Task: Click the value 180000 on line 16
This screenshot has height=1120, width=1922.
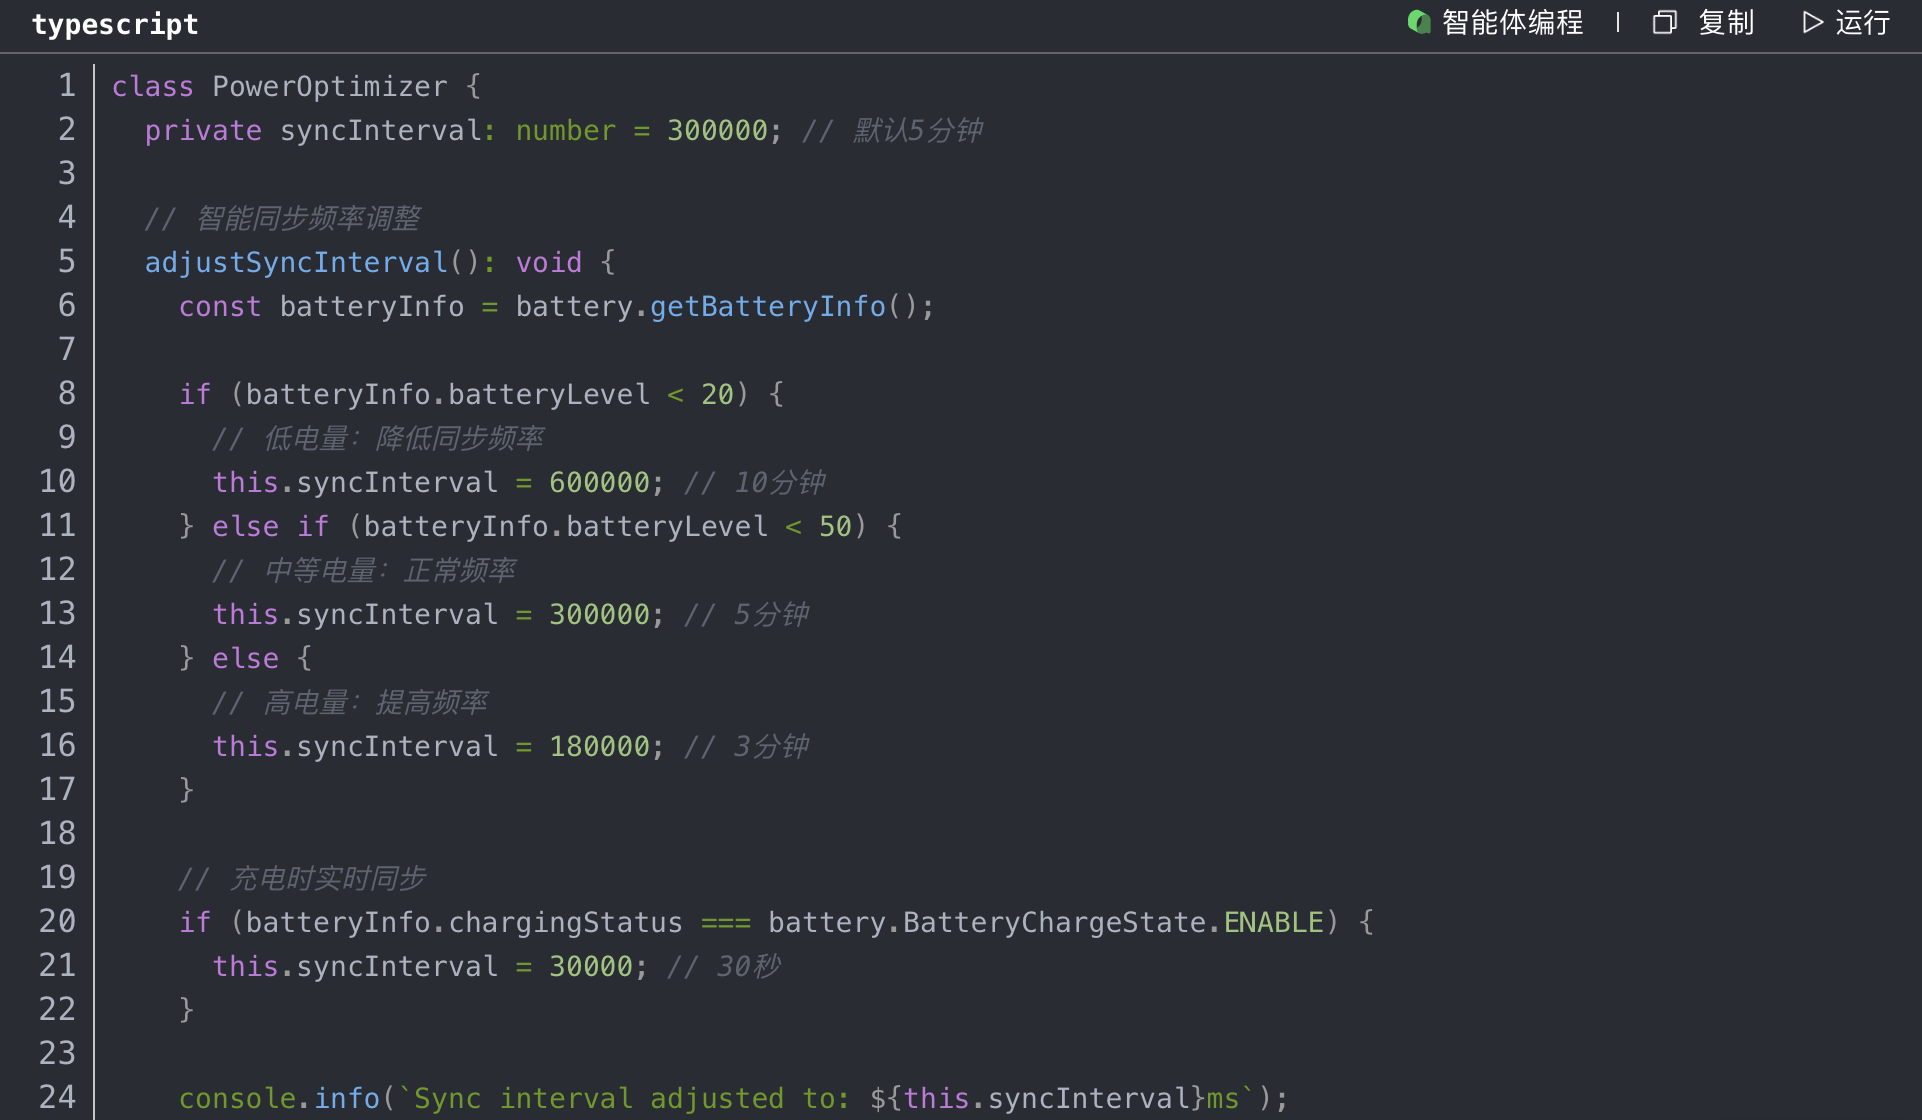Action: click(x=599, y=747)
